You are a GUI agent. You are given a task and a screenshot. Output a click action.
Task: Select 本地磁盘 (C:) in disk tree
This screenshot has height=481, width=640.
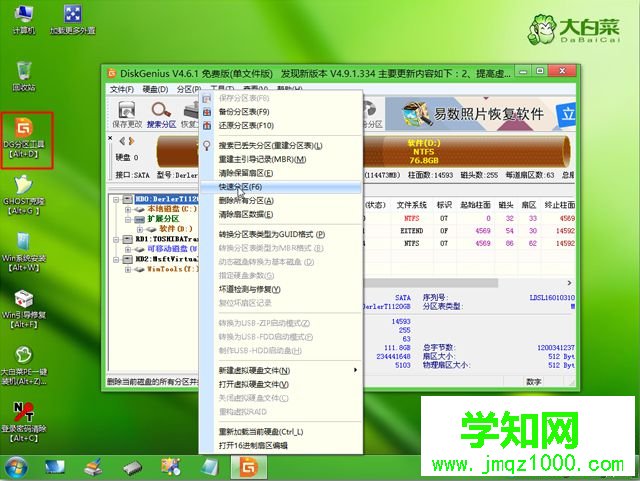[172, 209]
